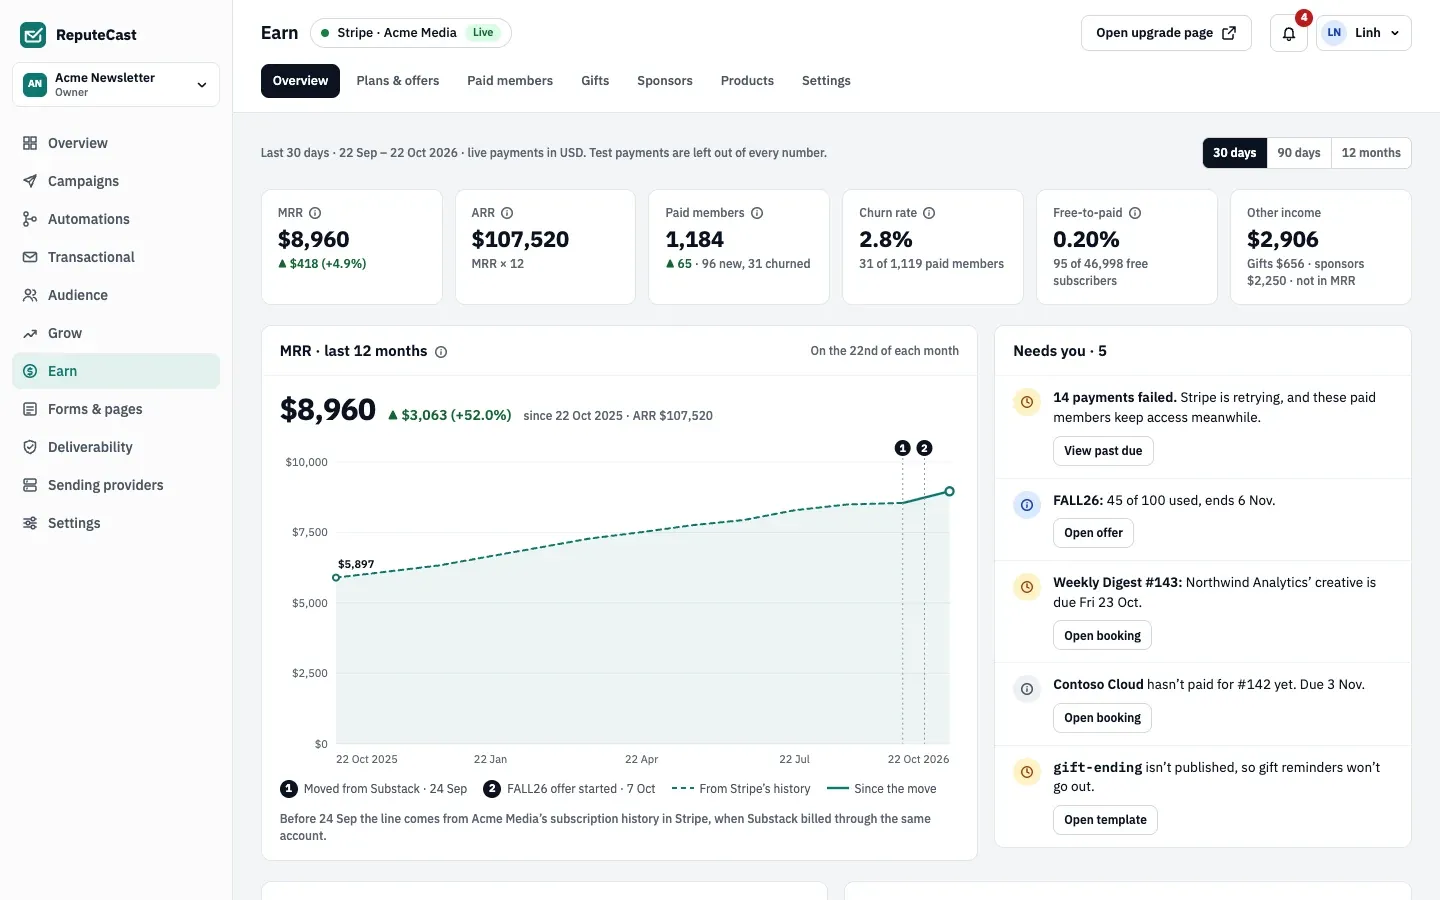
Task: Click the MRR info icon in the MRR card
Action: [x=315, y=213]
